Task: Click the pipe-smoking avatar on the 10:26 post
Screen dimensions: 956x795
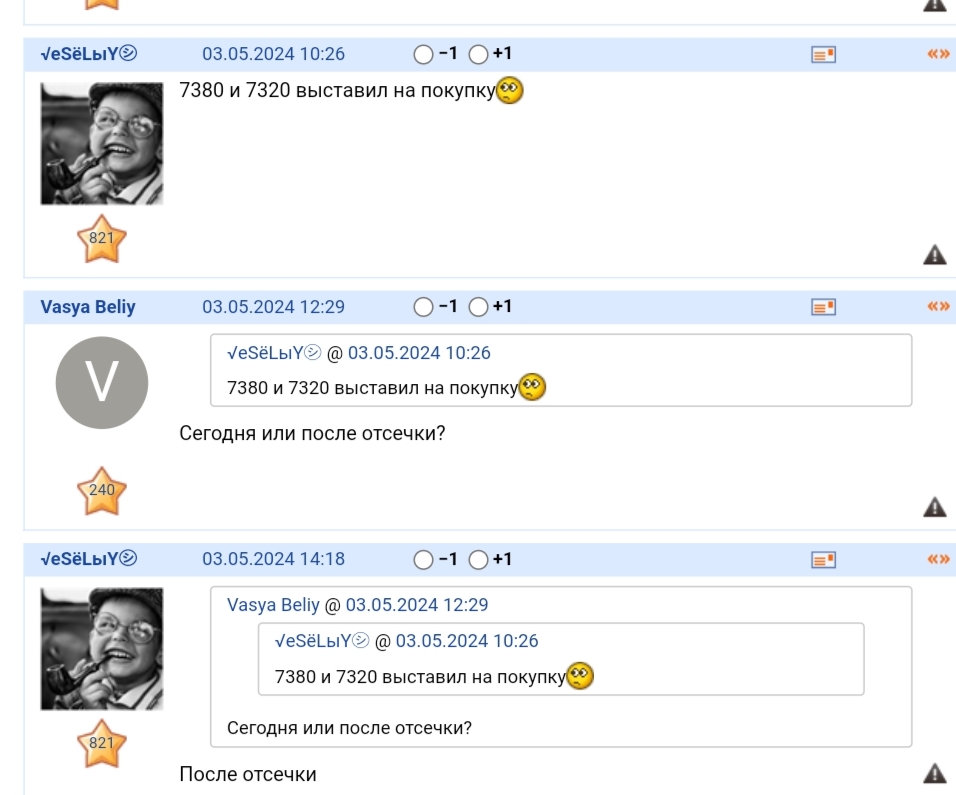Action: 102,144
